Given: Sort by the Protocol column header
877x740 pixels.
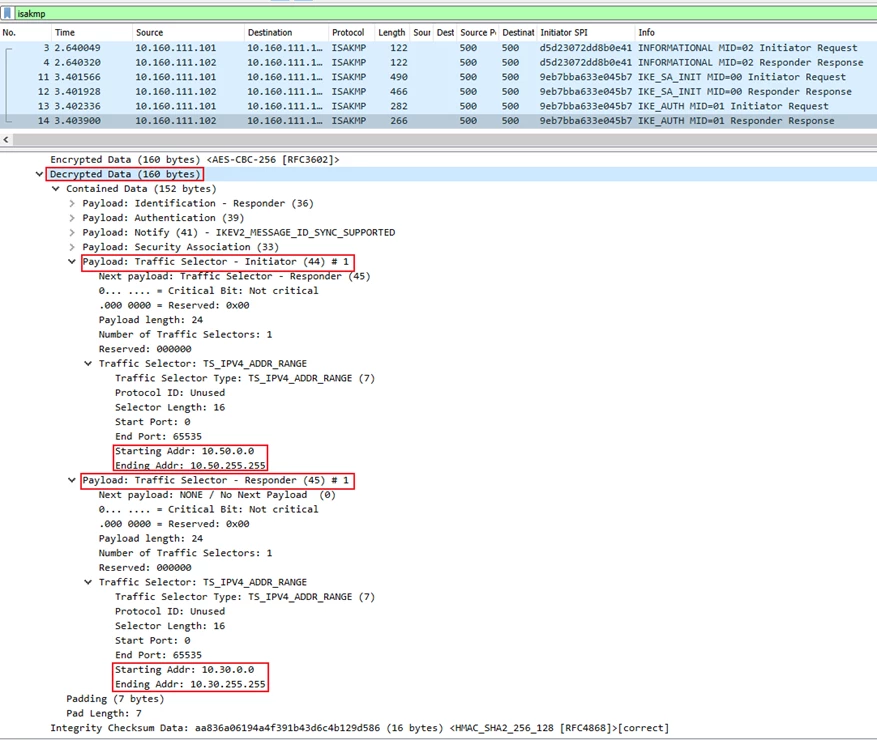Looking at the screenshot, I should coord(351,32).
